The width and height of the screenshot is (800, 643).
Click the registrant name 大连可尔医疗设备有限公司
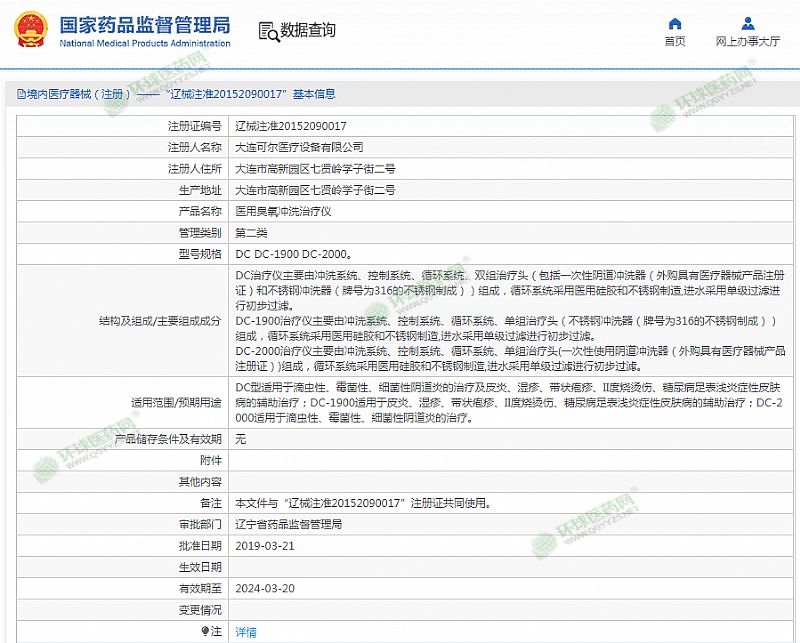click(x=299, y=147)
